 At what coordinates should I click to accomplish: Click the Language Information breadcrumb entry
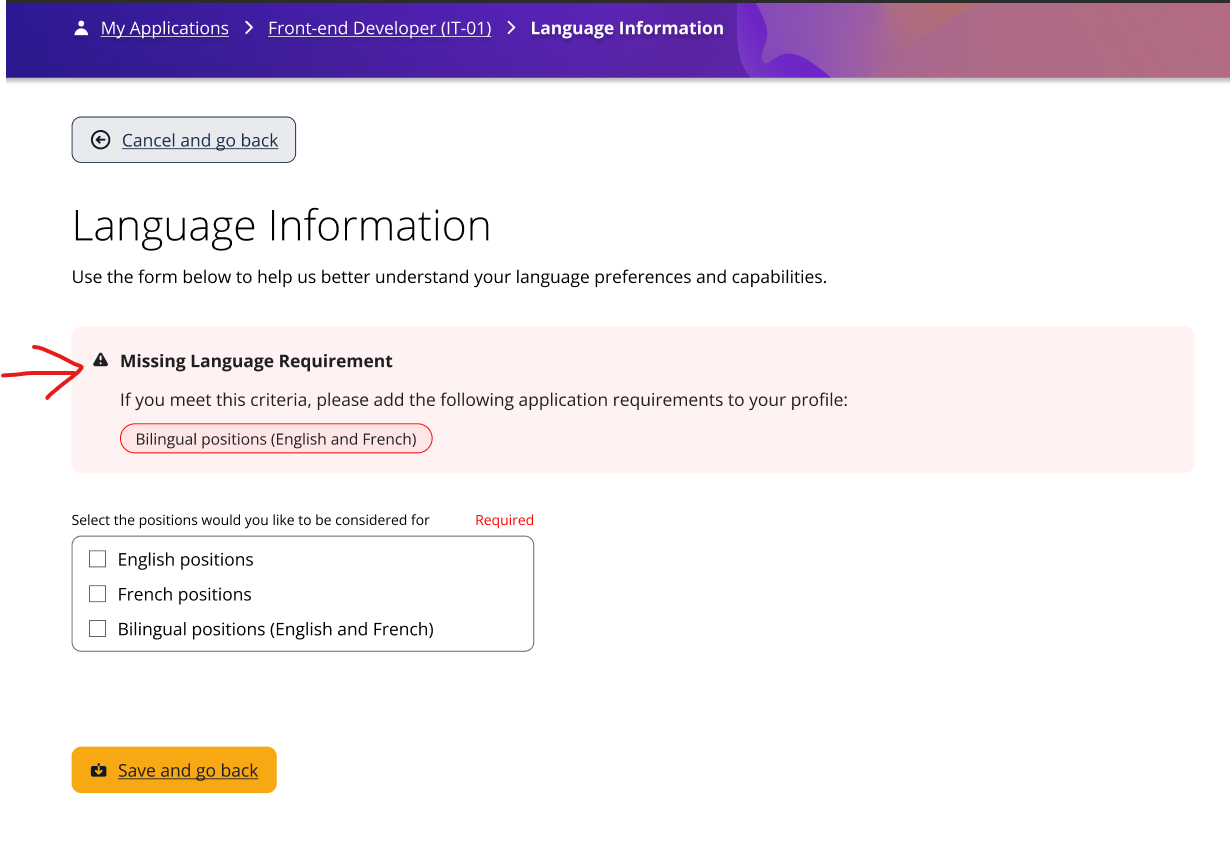627,27
